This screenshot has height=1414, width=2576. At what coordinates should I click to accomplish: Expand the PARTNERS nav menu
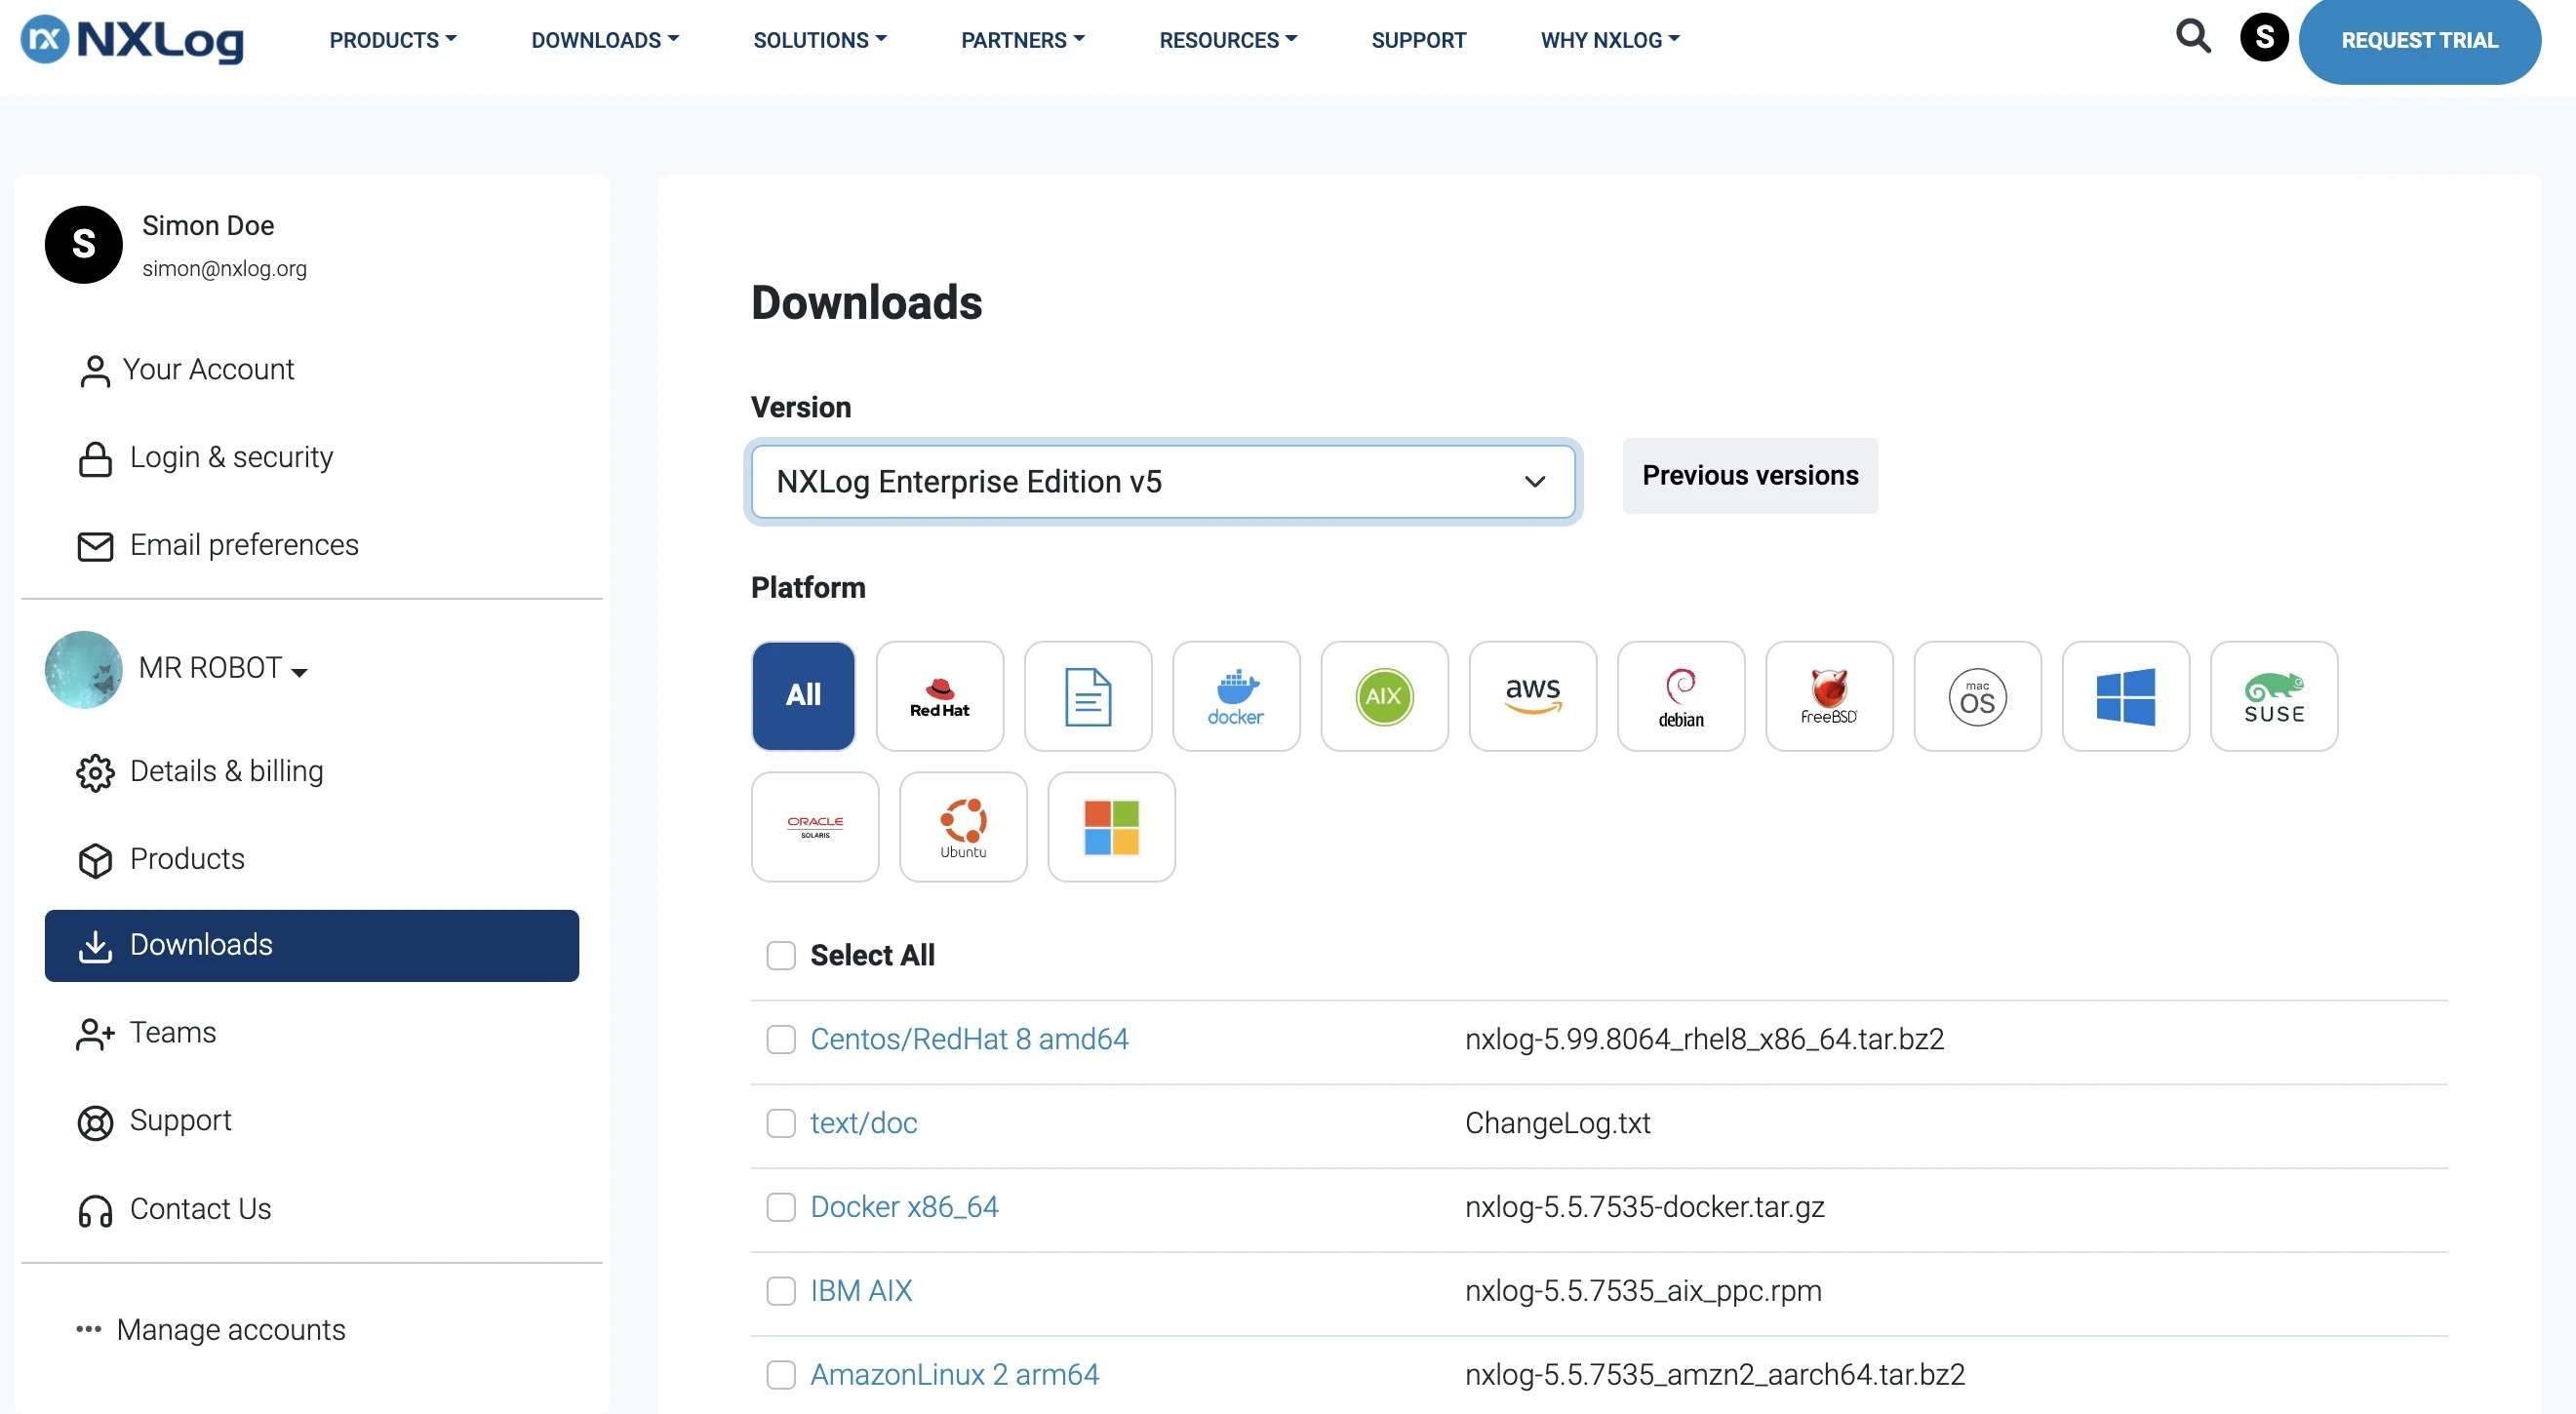(1023, 40)
